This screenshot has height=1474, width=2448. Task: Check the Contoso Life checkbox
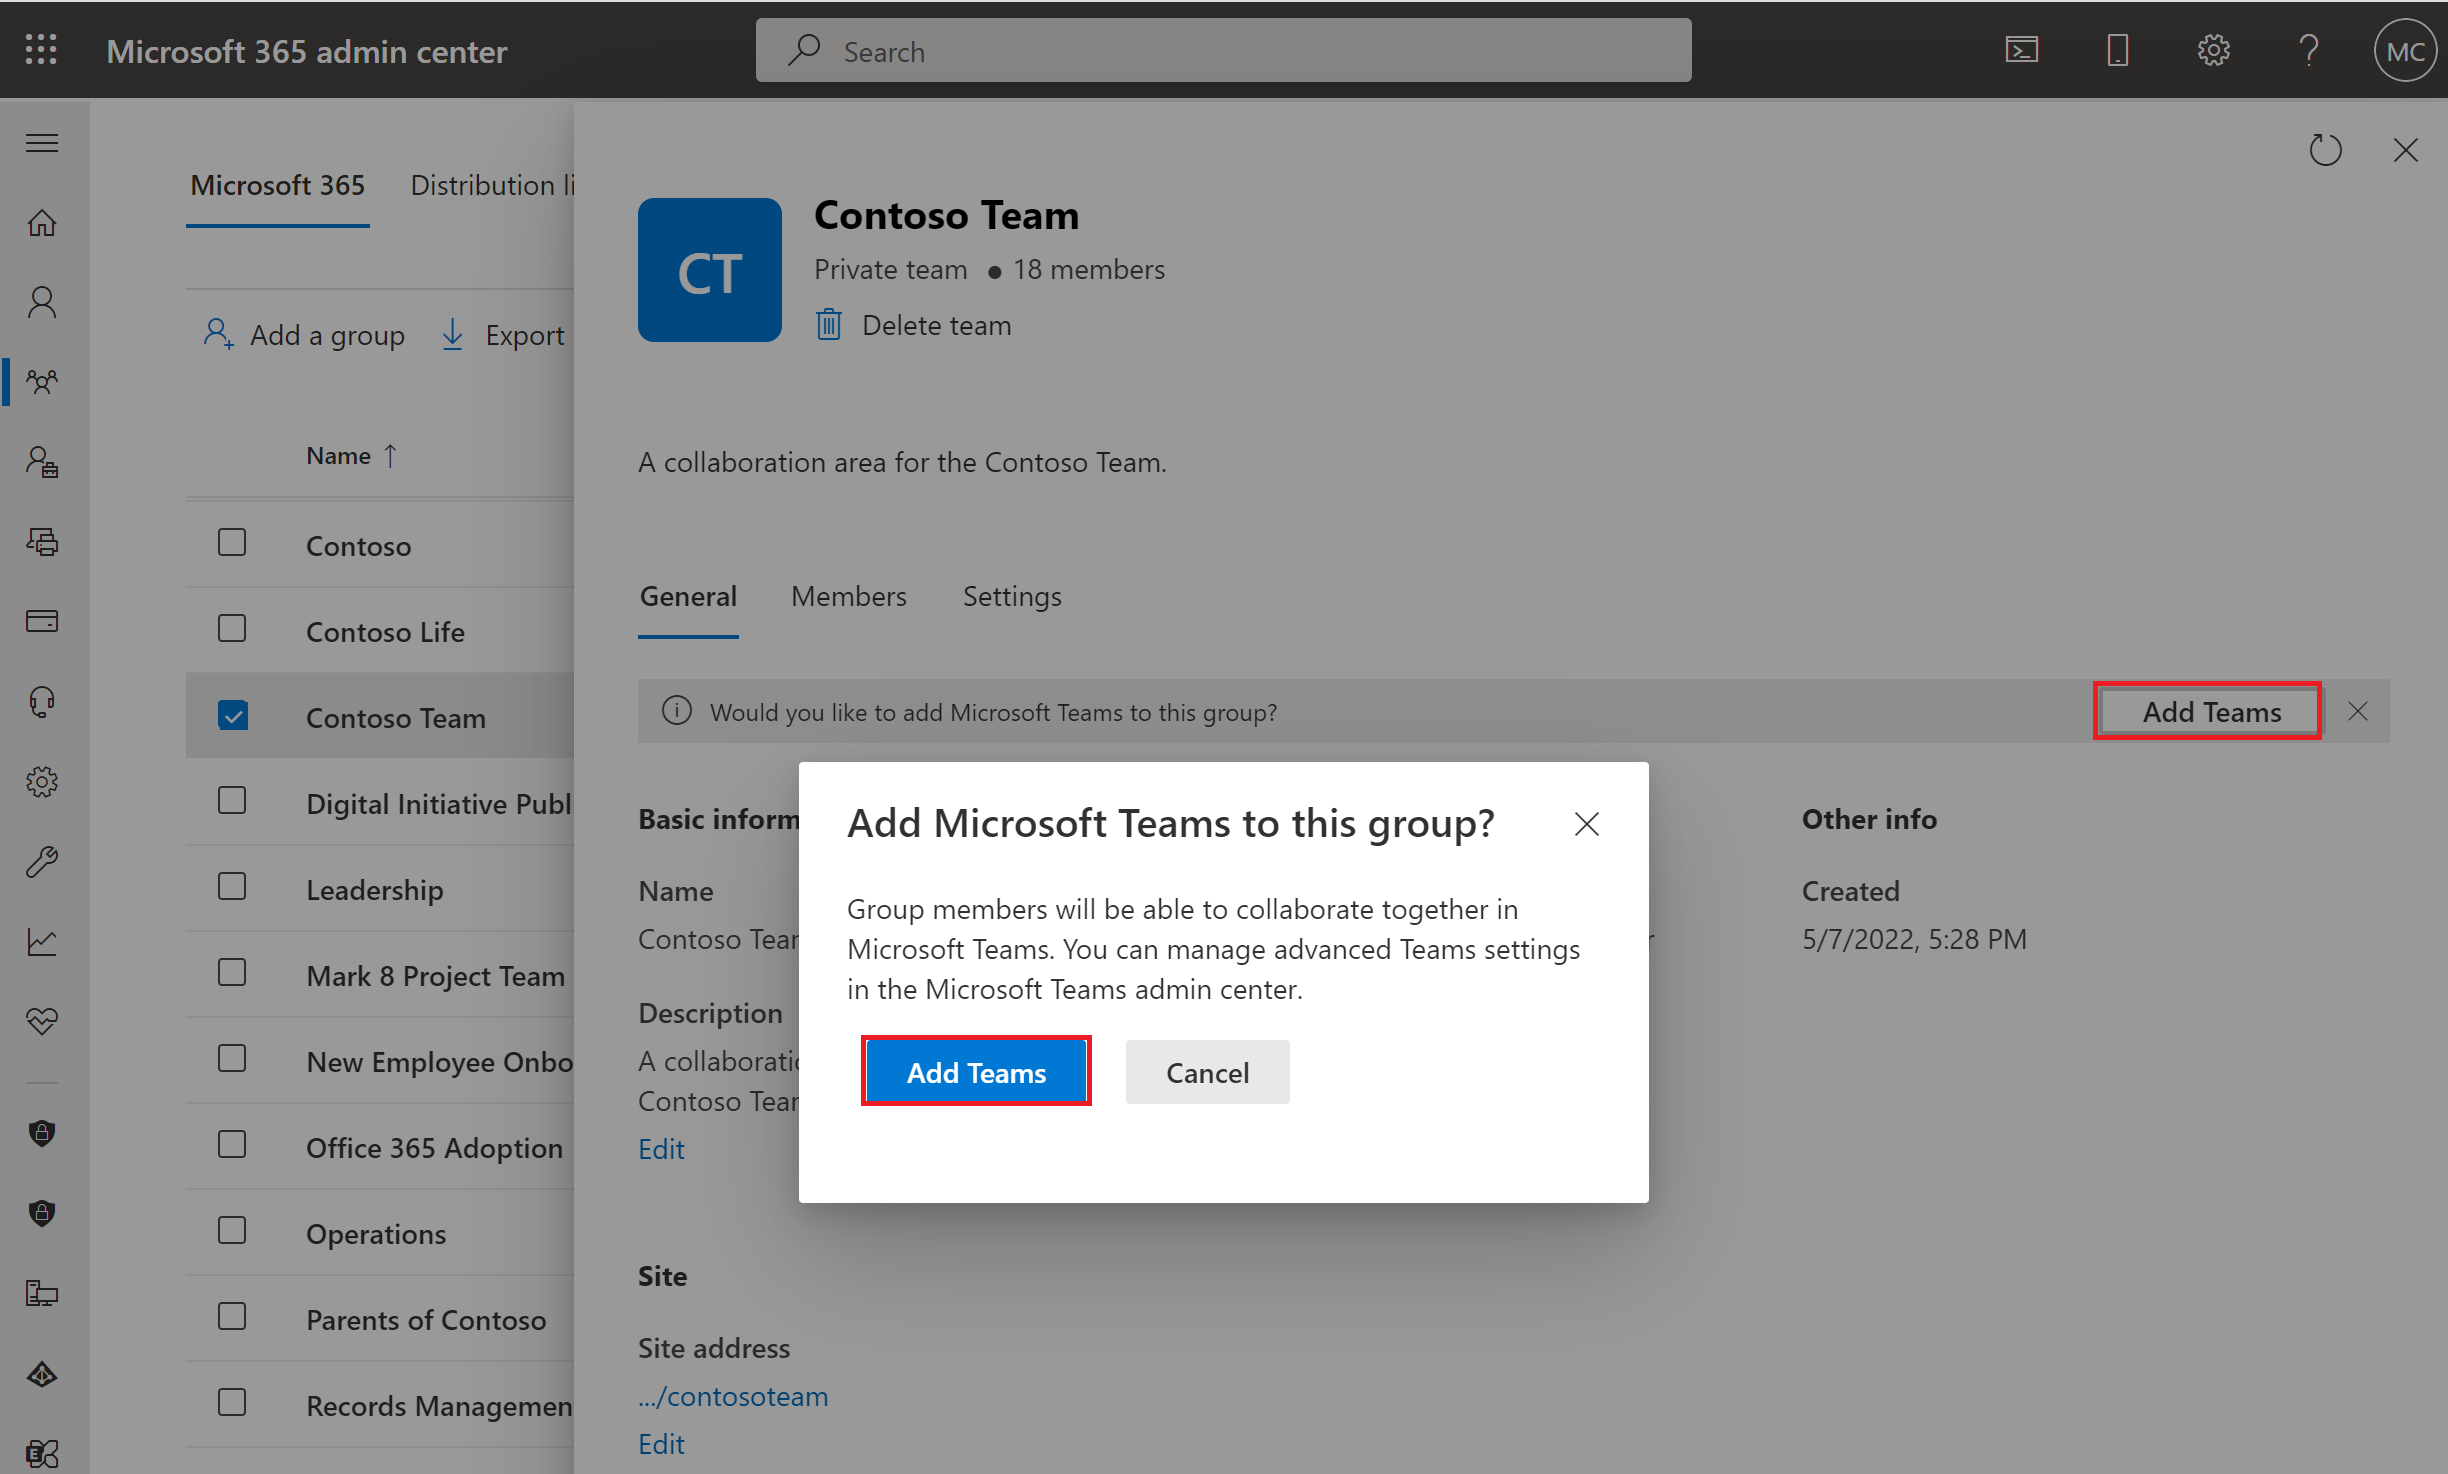(x=232, y=629)
